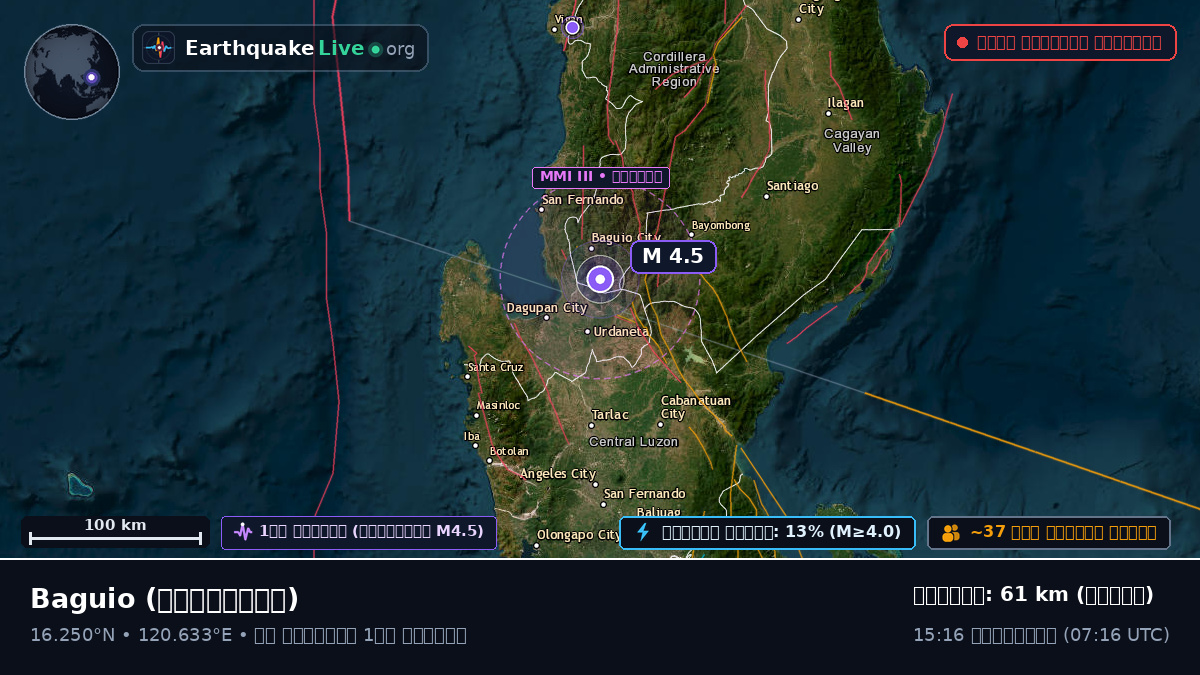Screen dimensions: 1200x675
Task: Click the Iba map label
Action: pyautogui.click(x=472, y=436)
